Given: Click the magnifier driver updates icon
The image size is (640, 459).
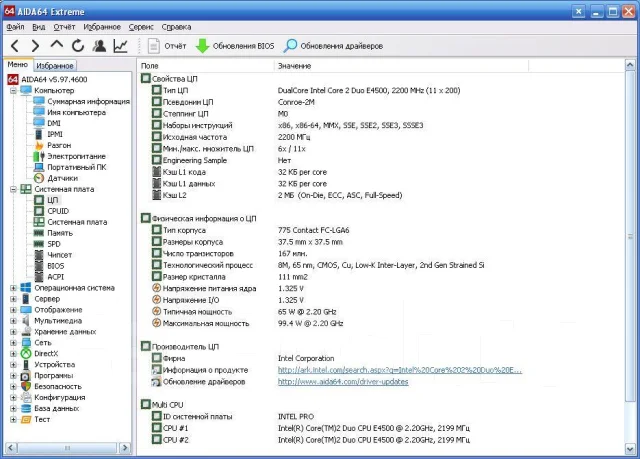Looking at the screenshot, I should click(290, 46).
